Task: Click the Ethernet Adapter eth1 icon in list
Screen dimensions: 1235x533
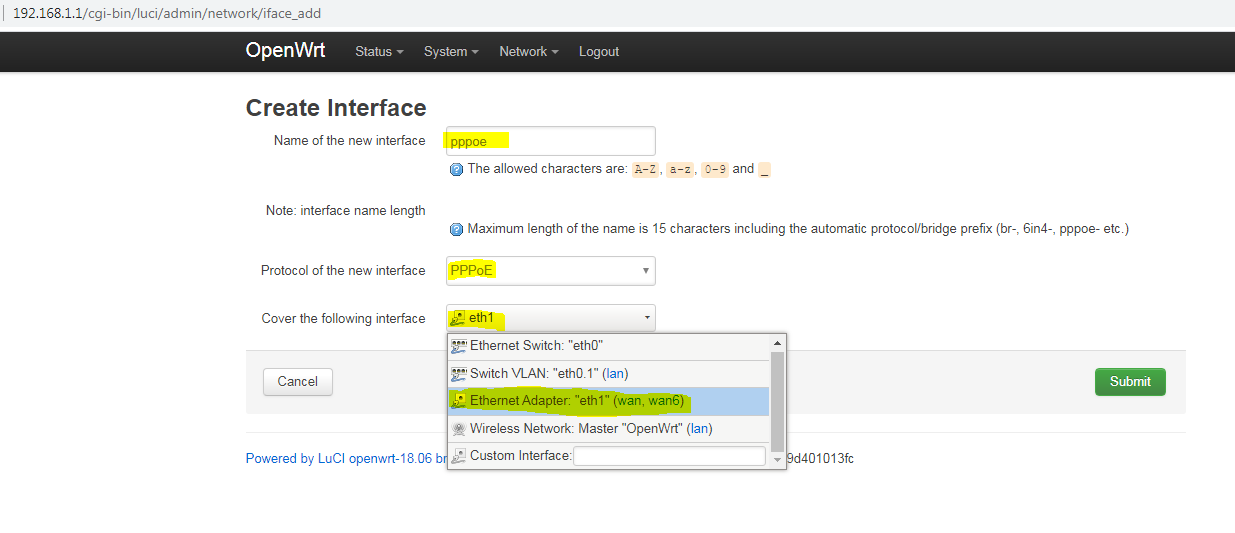Action: [459, 401]
